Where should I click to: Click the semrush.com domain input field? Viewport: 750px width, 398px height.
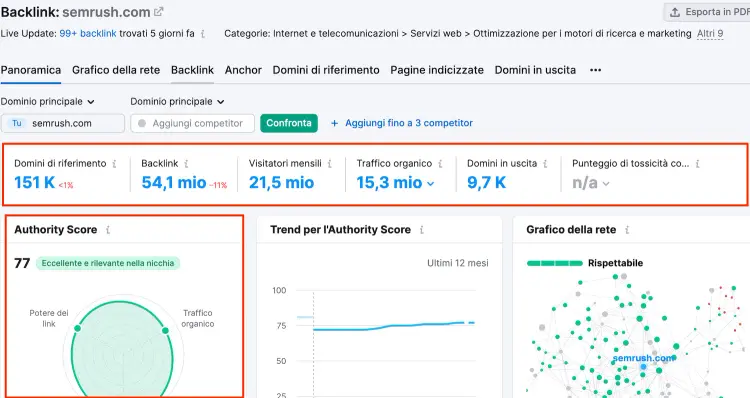(63, 123)
